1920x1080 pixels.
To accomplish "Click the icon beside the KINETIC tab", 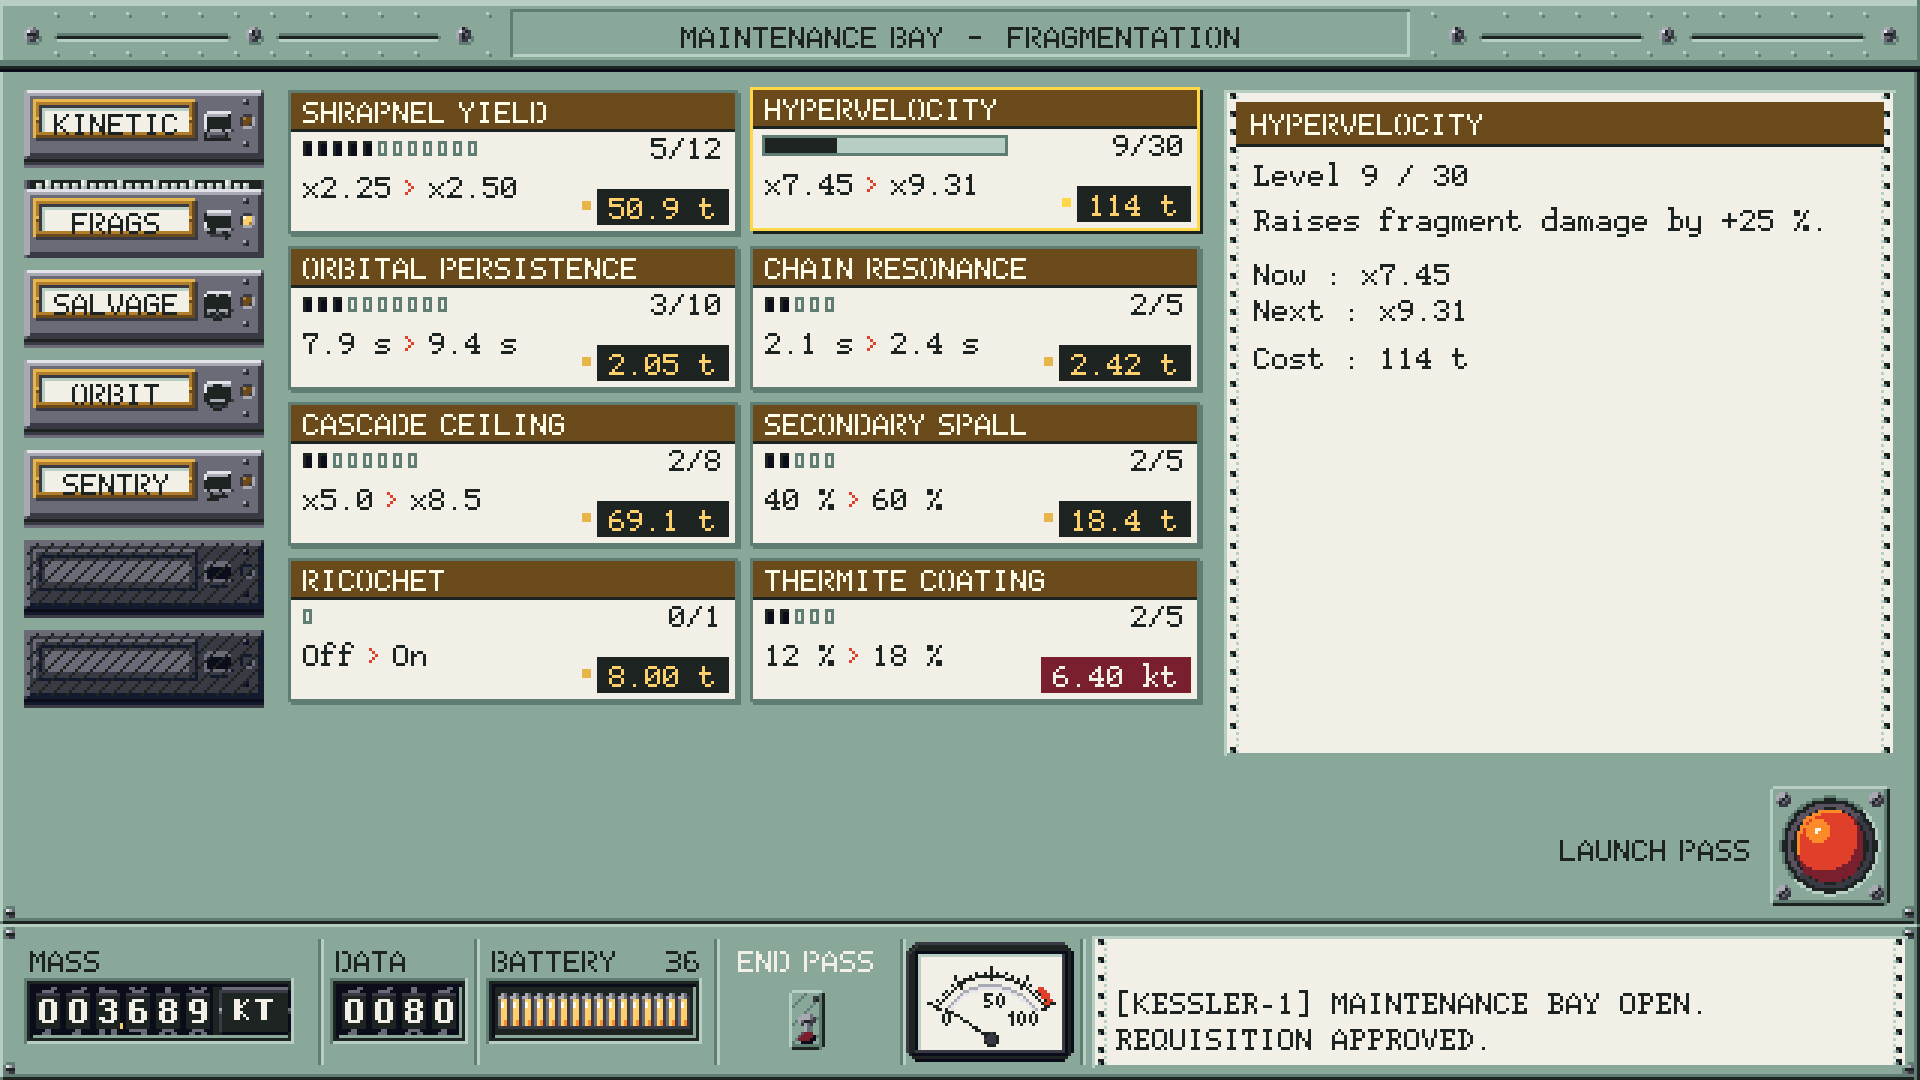I will (x=218, y=125).
